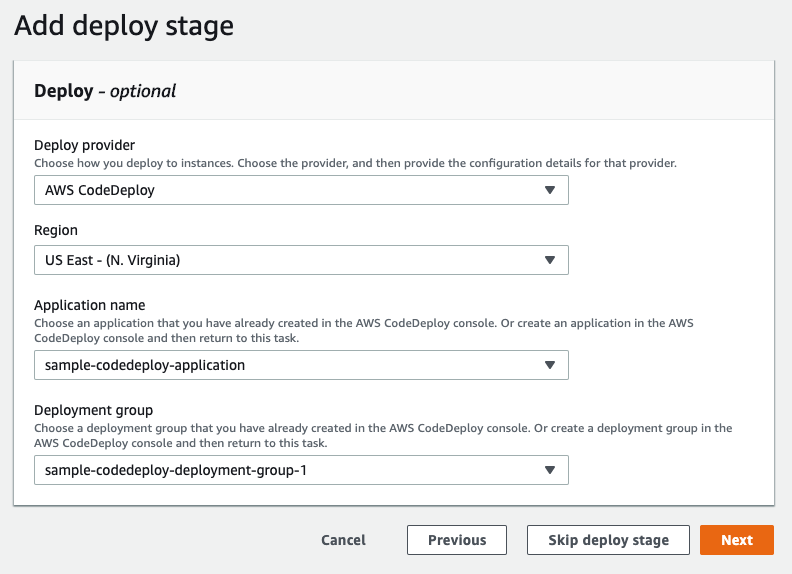Go back with the Previous button

(457, 540)
